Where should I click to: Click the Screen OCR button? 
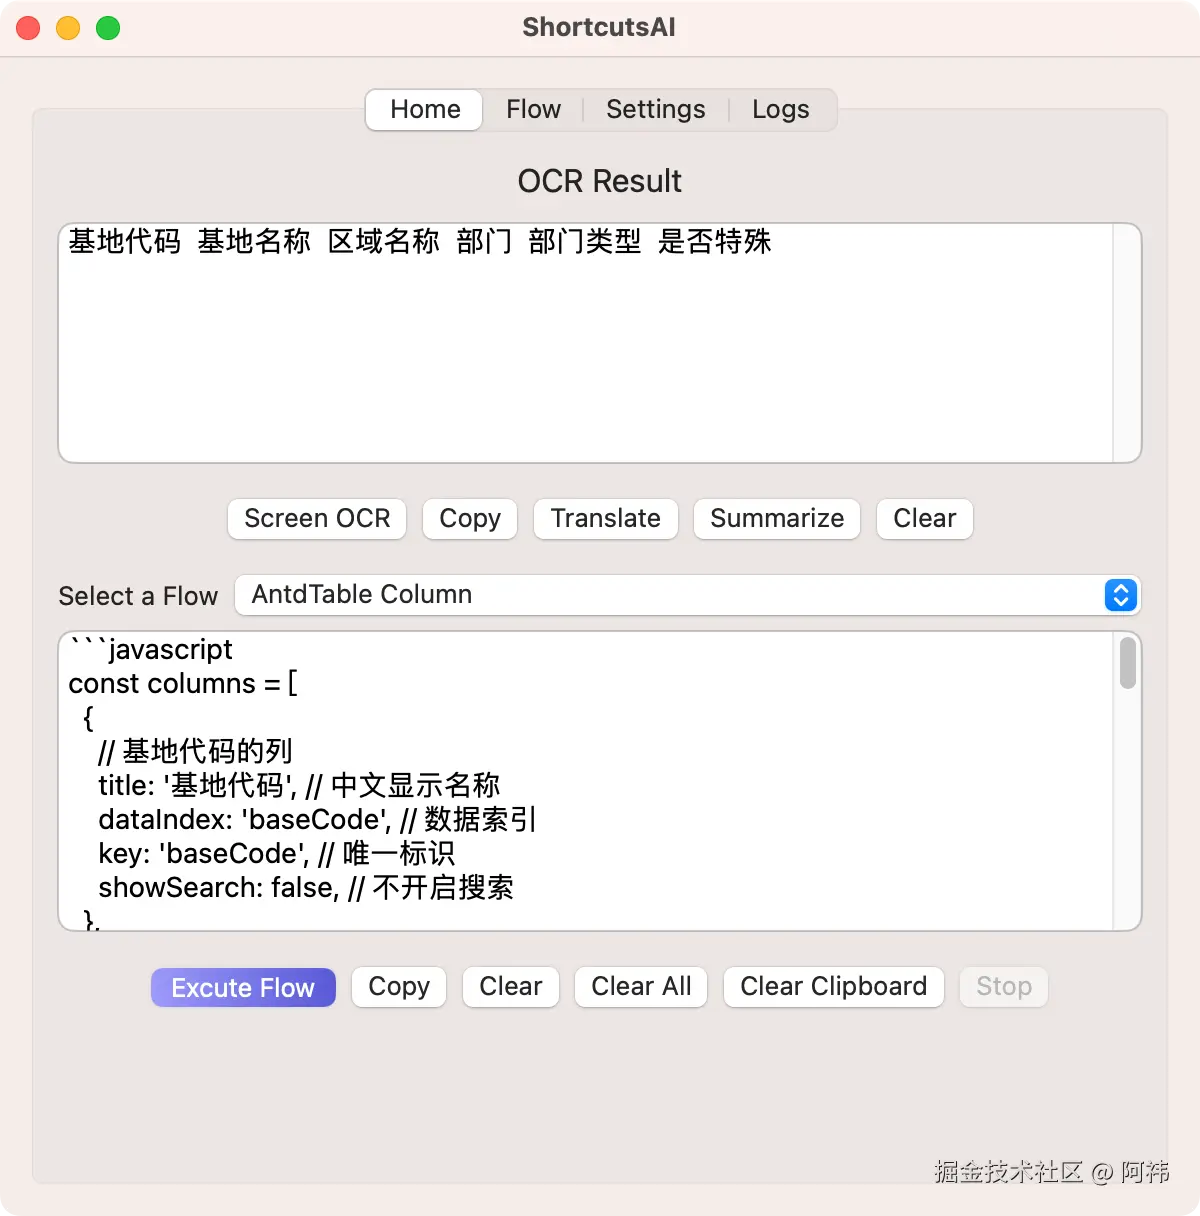[317, 518]
